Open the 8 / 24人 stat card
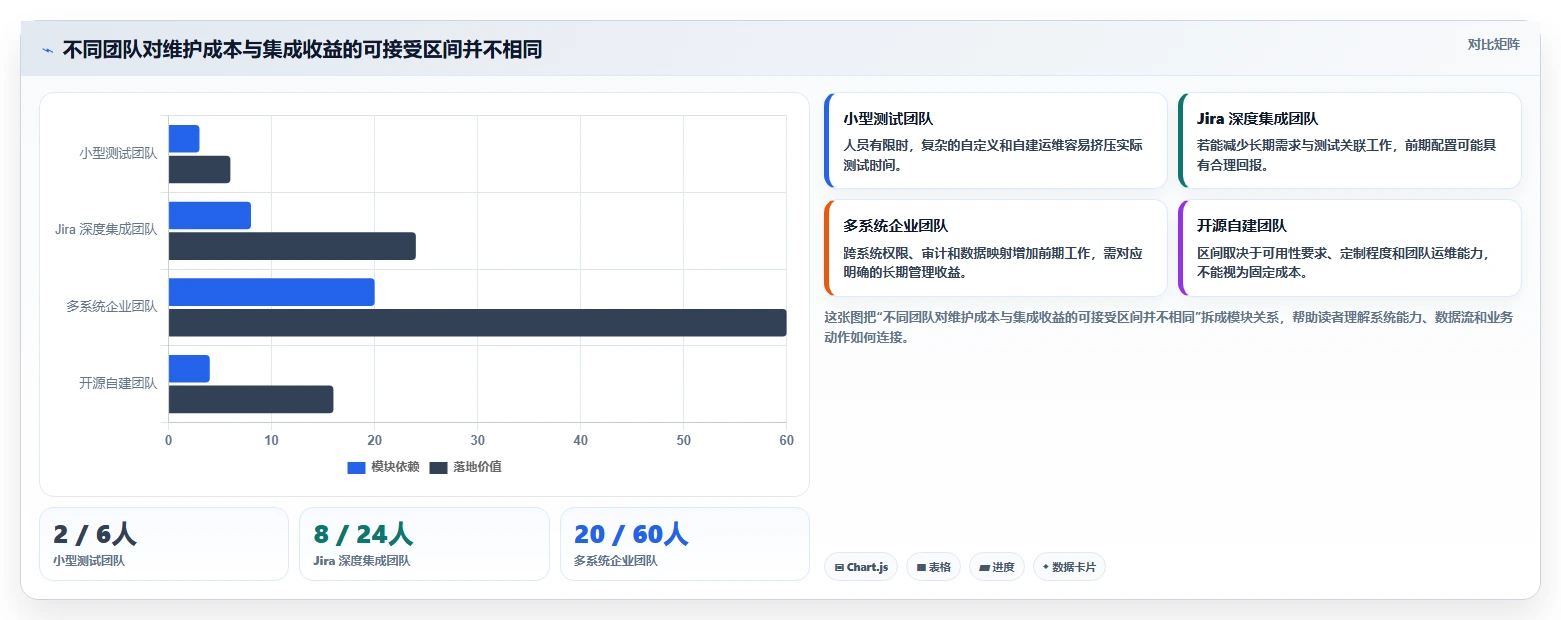Viewport: 1561px width, 620px height. pos(424,544)
